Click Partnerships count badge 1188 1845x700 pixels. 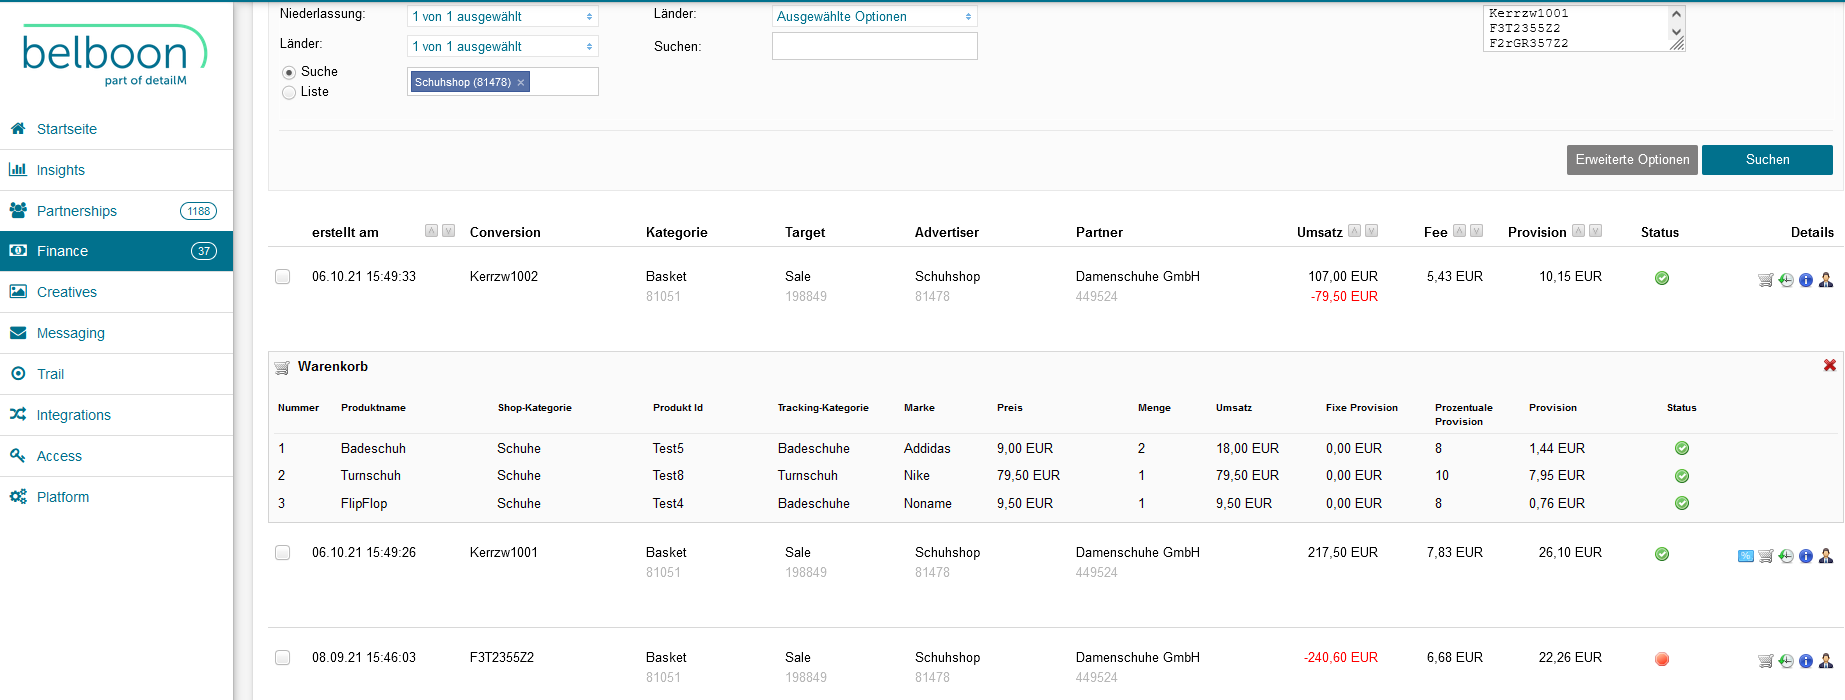pos(198,211)
